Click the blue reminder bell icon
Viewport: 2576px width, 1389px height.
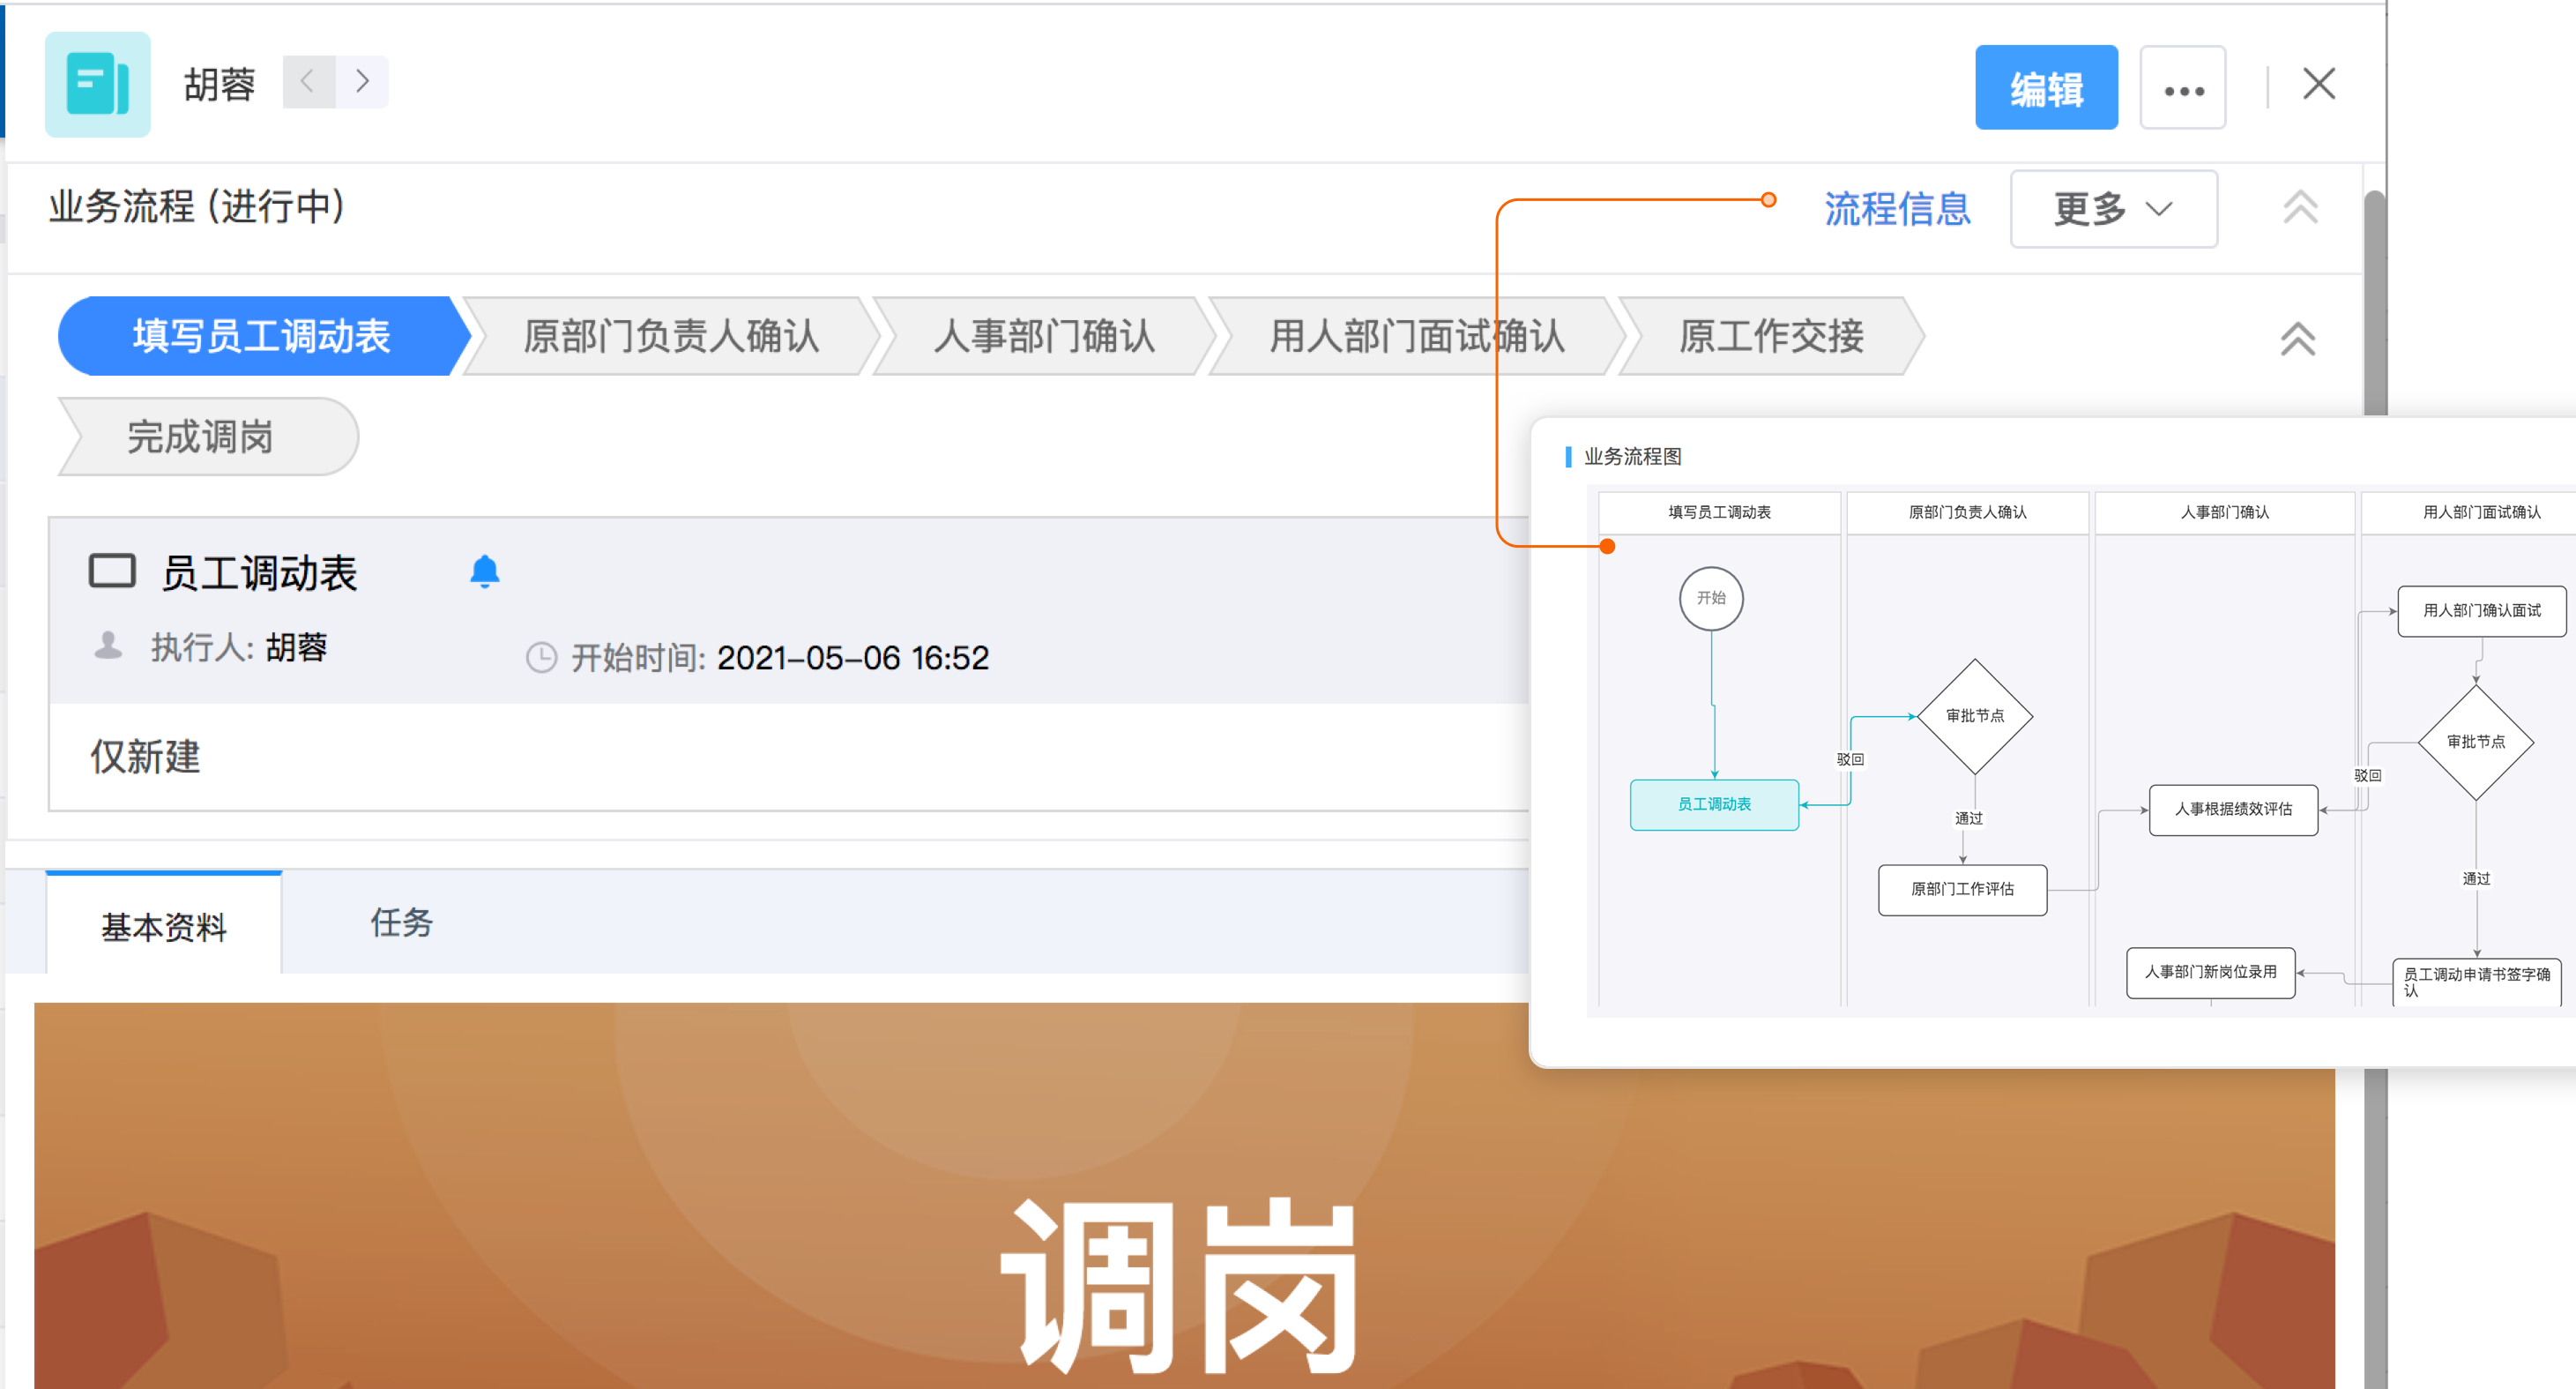point(485,571)
